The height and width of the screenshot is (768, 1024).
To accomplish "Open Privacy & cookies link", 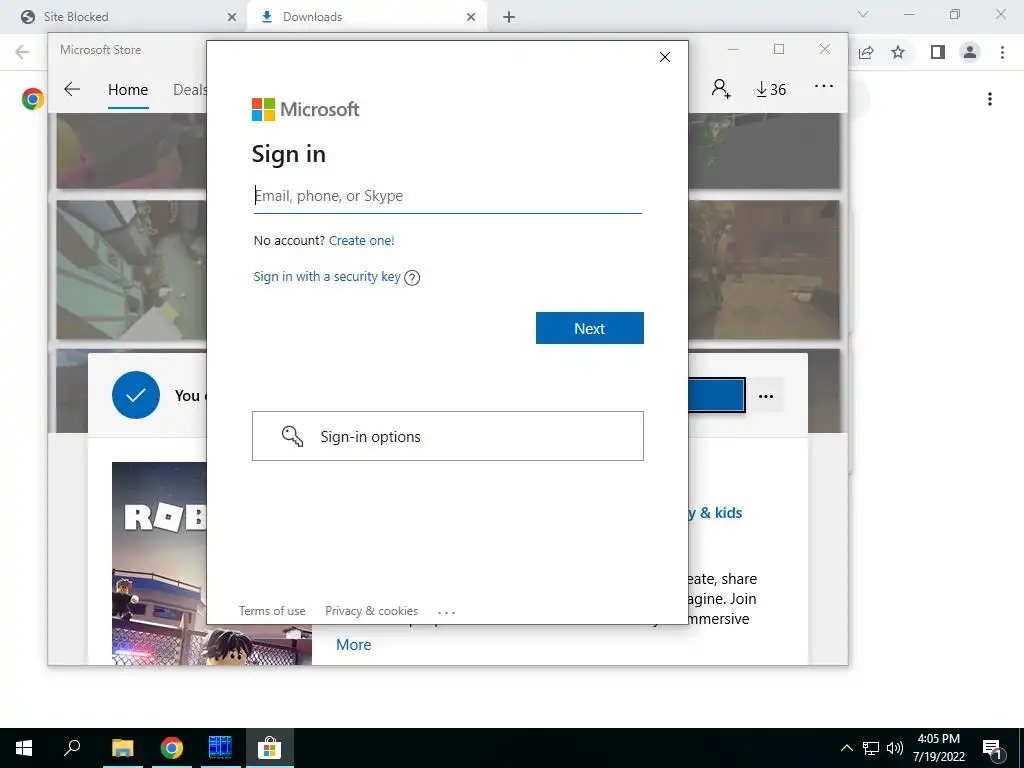I will point(371,611).
